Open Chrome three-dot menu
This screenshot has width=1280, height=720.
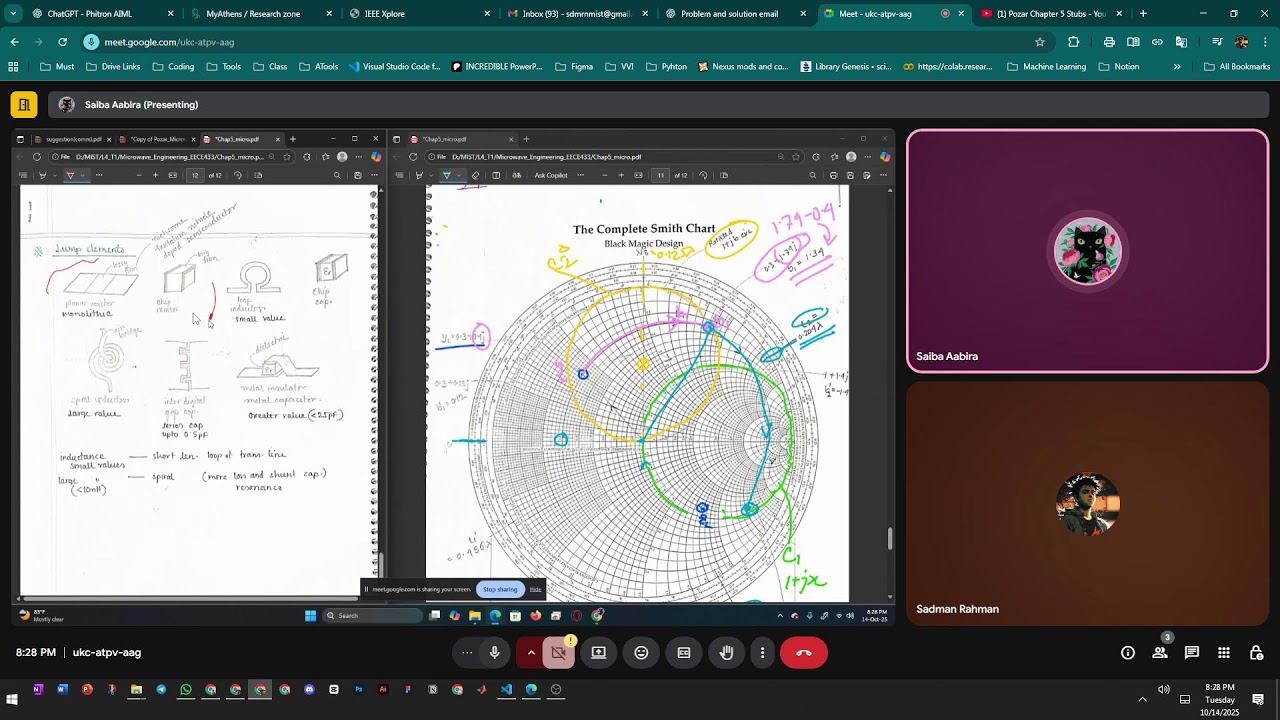pos(1265,42)
